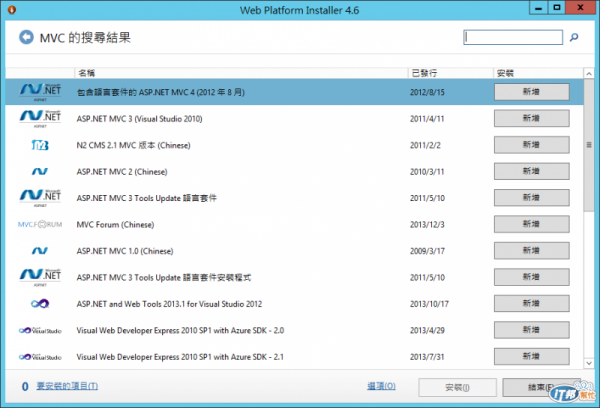Click the date 2012/8/15
Viewport: 600px width, 408px height.
(427, 92)
